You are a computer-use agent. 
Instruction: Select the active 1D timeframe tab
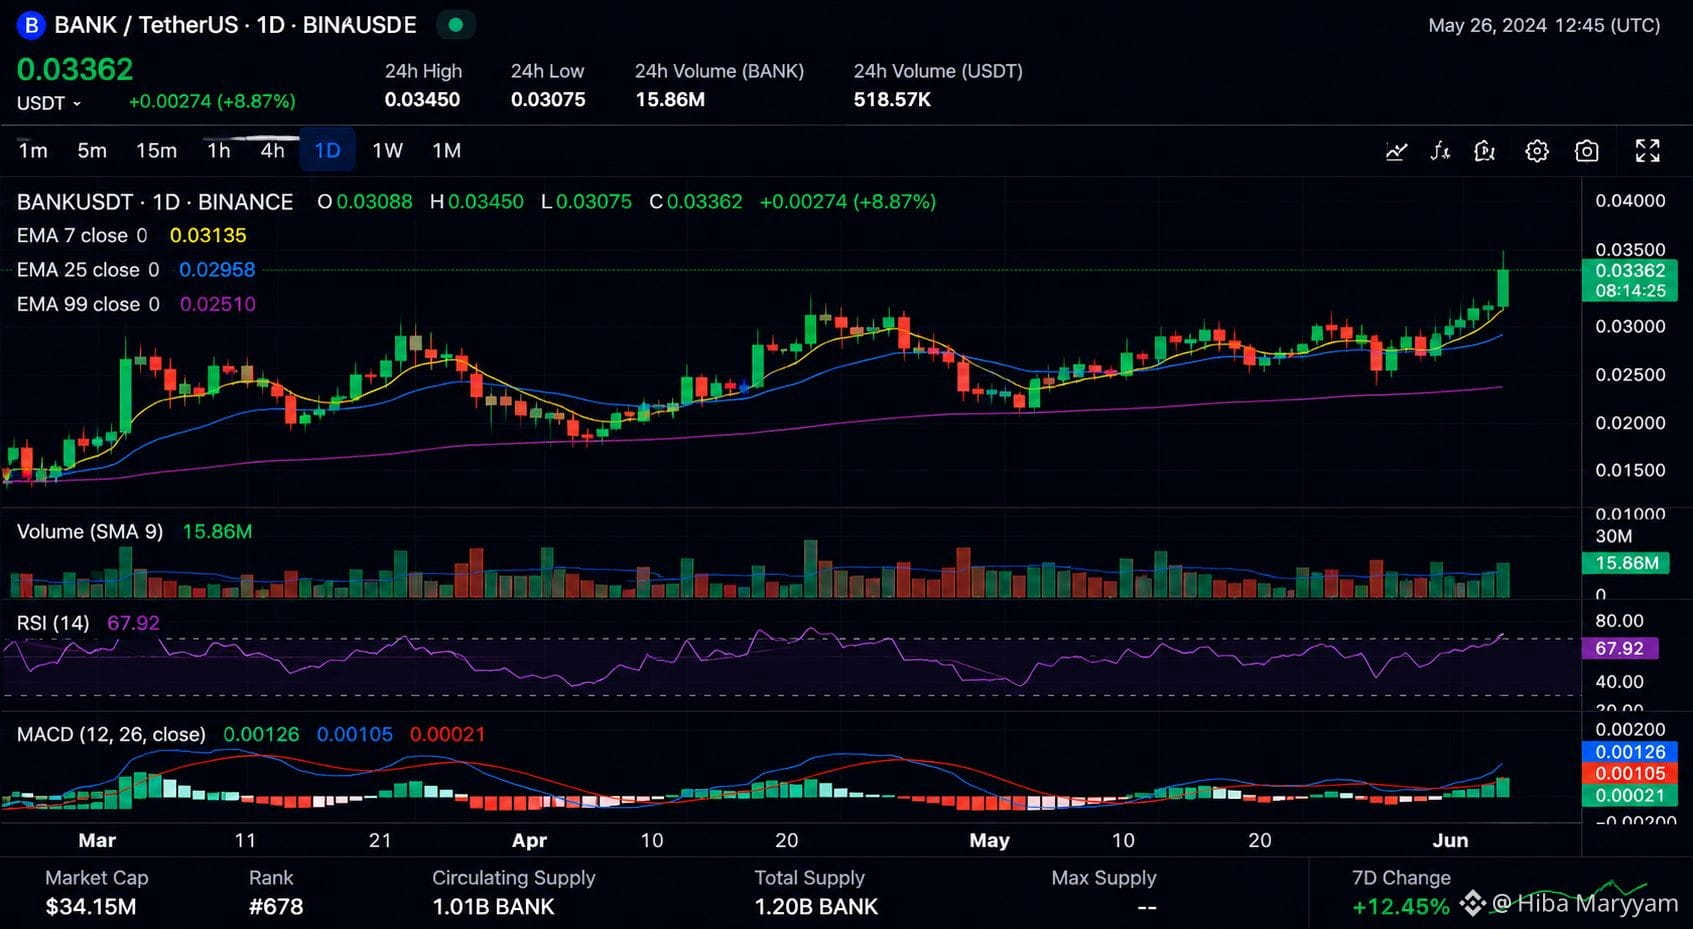point(327,150)
